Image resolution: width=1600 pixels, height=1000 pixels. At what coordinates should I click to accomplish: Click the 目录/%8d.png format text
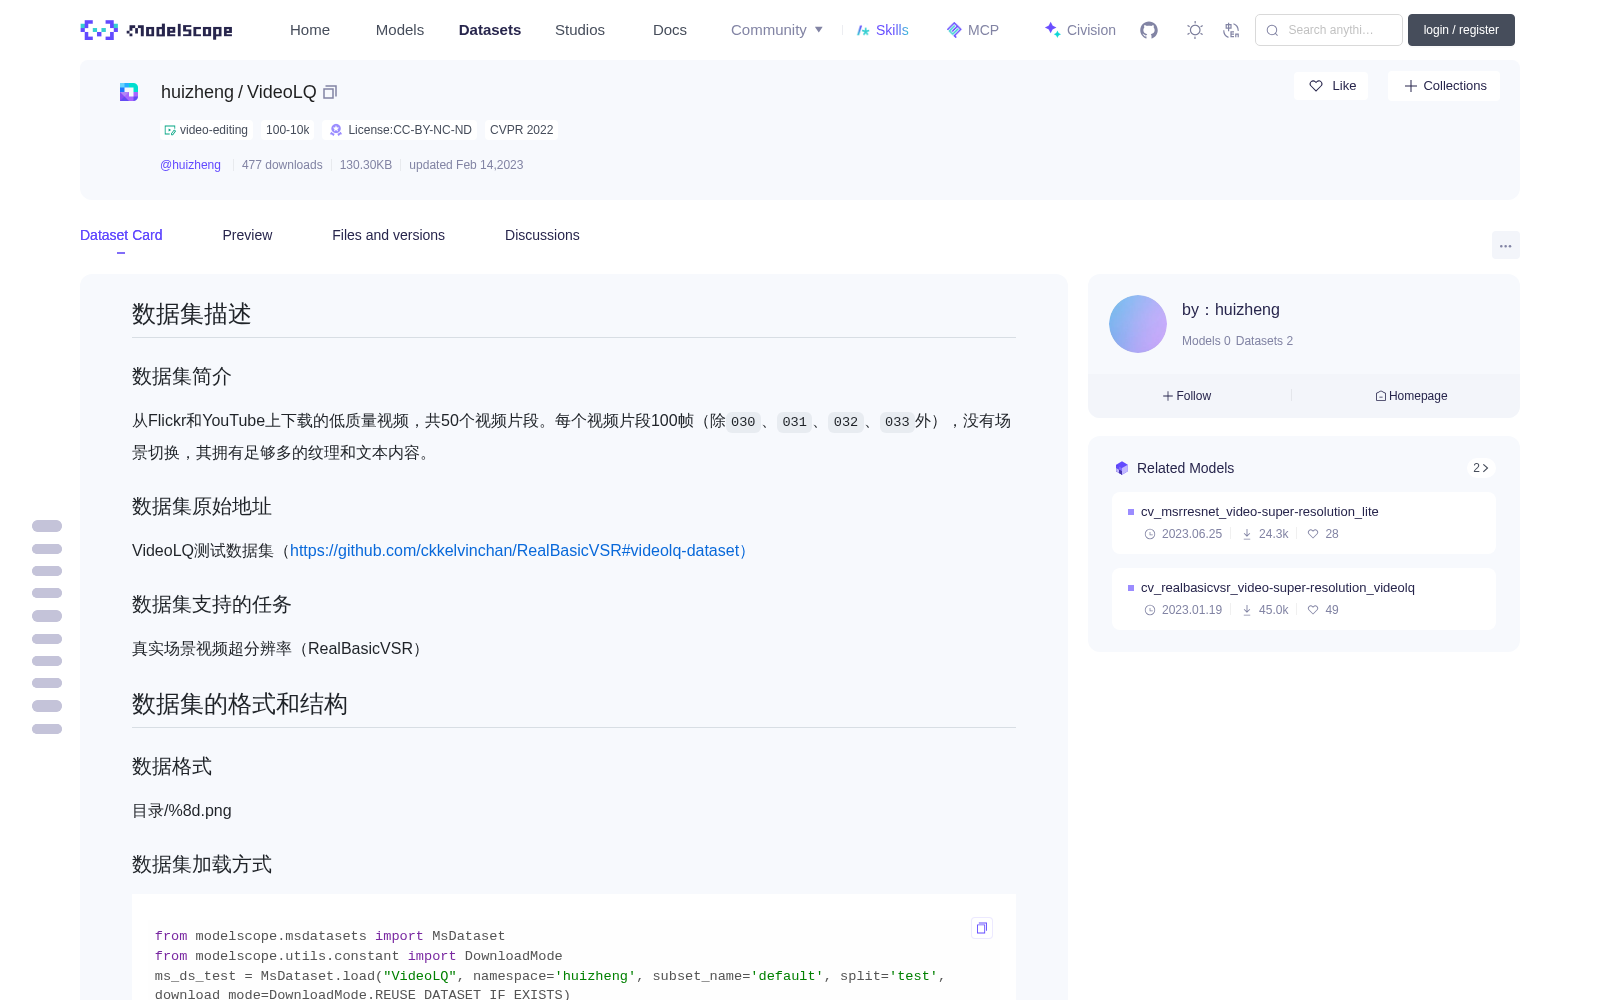(x=182, y=811)
